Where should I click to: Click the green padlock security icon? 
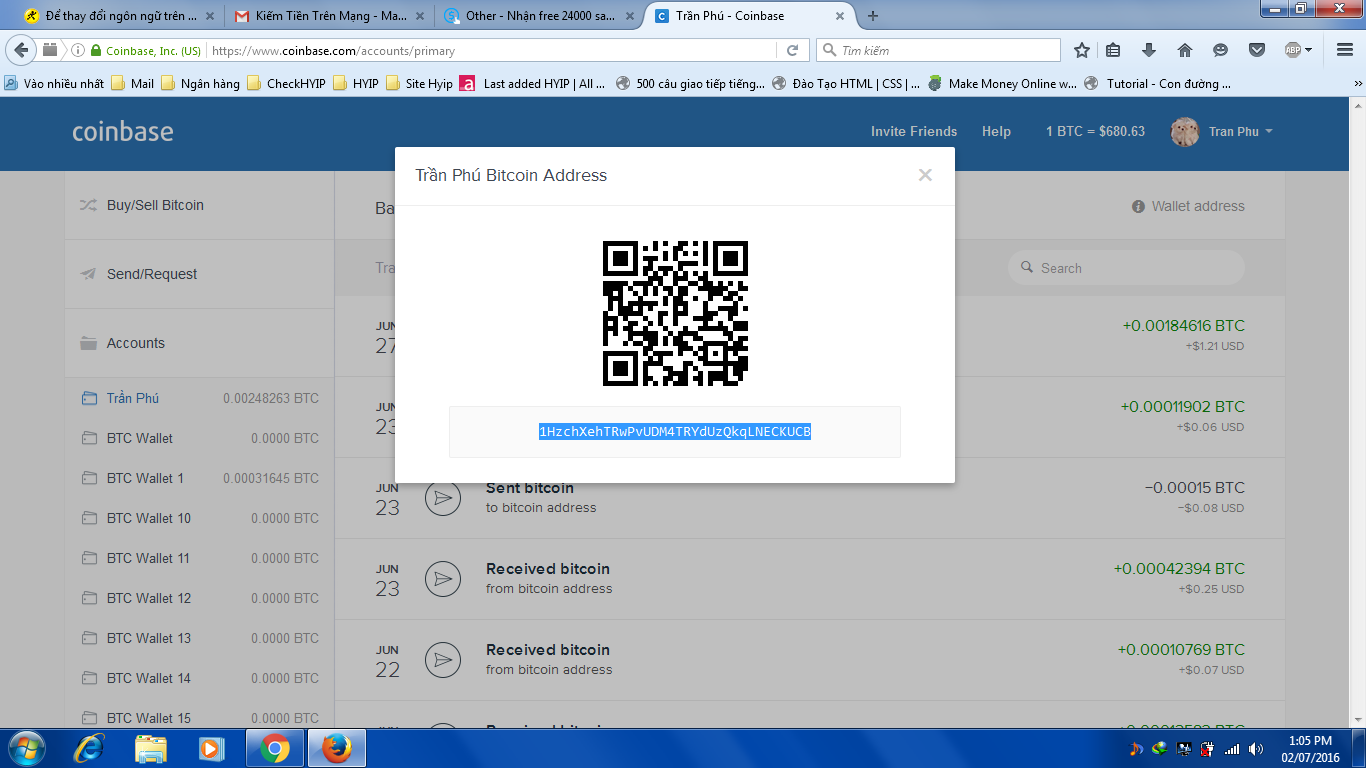(96, 50)
